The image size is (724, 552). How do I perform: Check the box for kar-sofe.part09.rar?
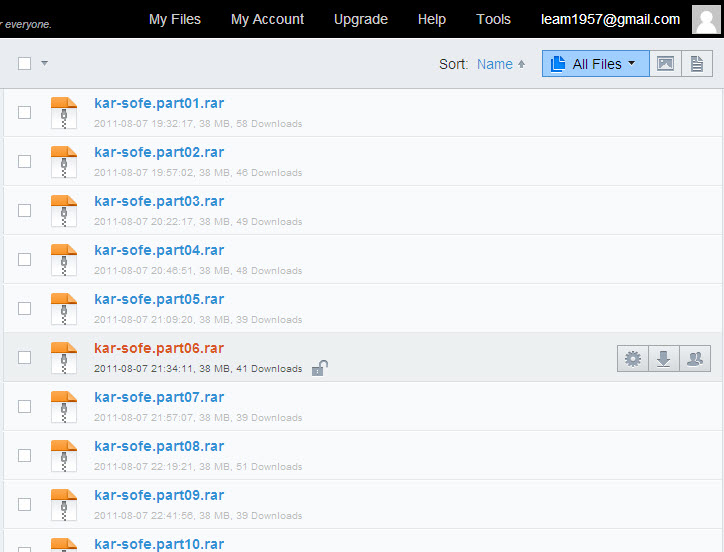pyautogui.click(x=24, y=504)
